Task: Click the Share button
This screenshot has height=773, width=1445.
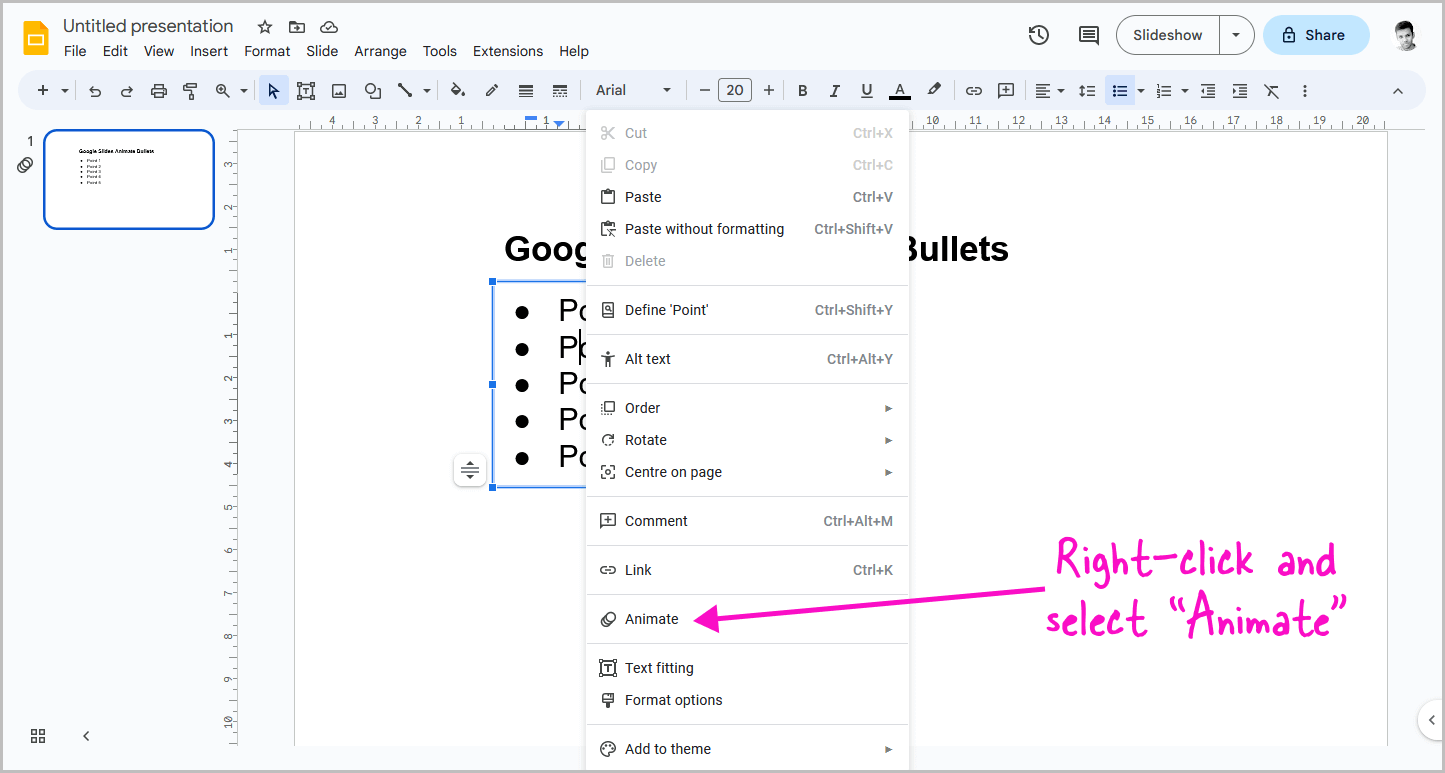Action: 1316,35
